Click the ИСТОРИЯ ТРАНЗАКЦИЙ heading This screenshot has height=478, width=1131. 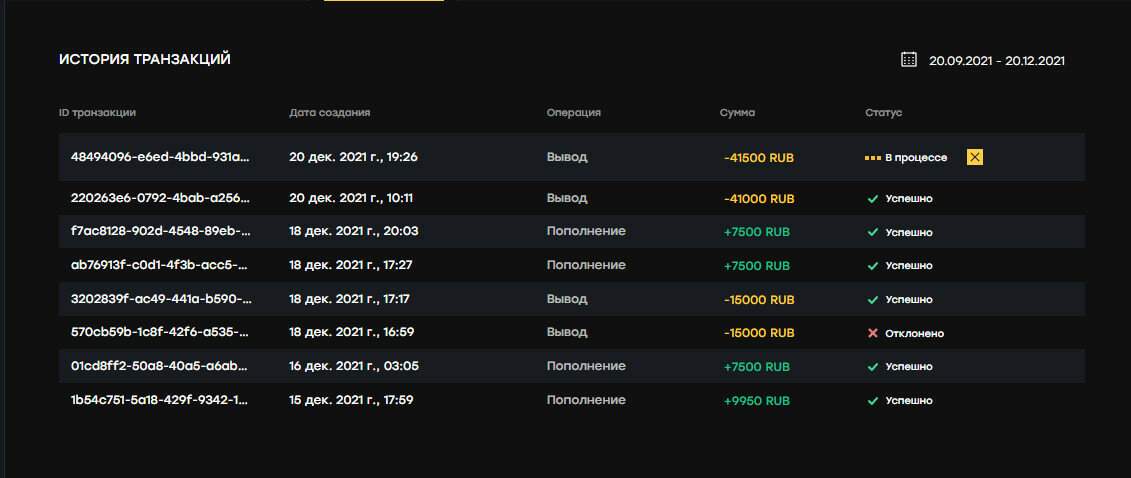tap(145, 60)
